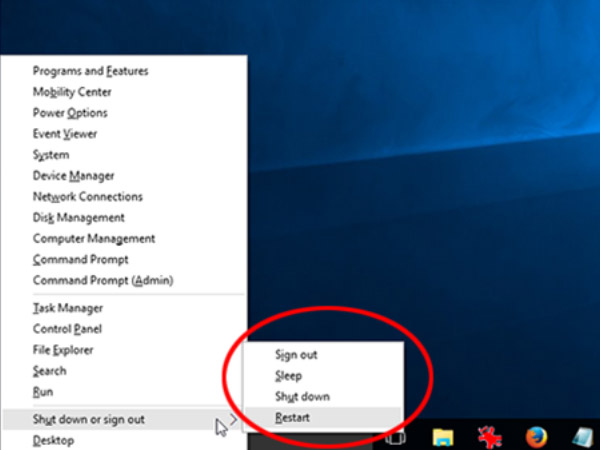Click Sign out in the submenu

[x=296, y=355]
